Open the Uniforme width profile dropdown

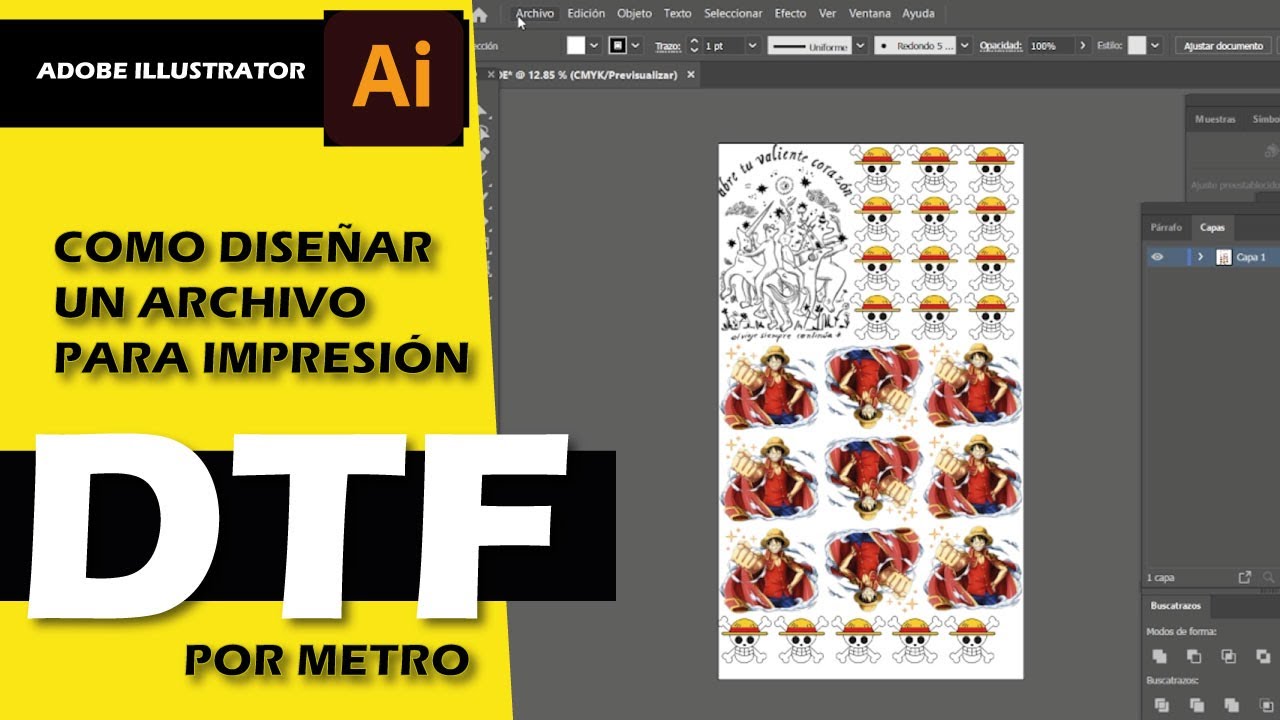pos(860,46)
